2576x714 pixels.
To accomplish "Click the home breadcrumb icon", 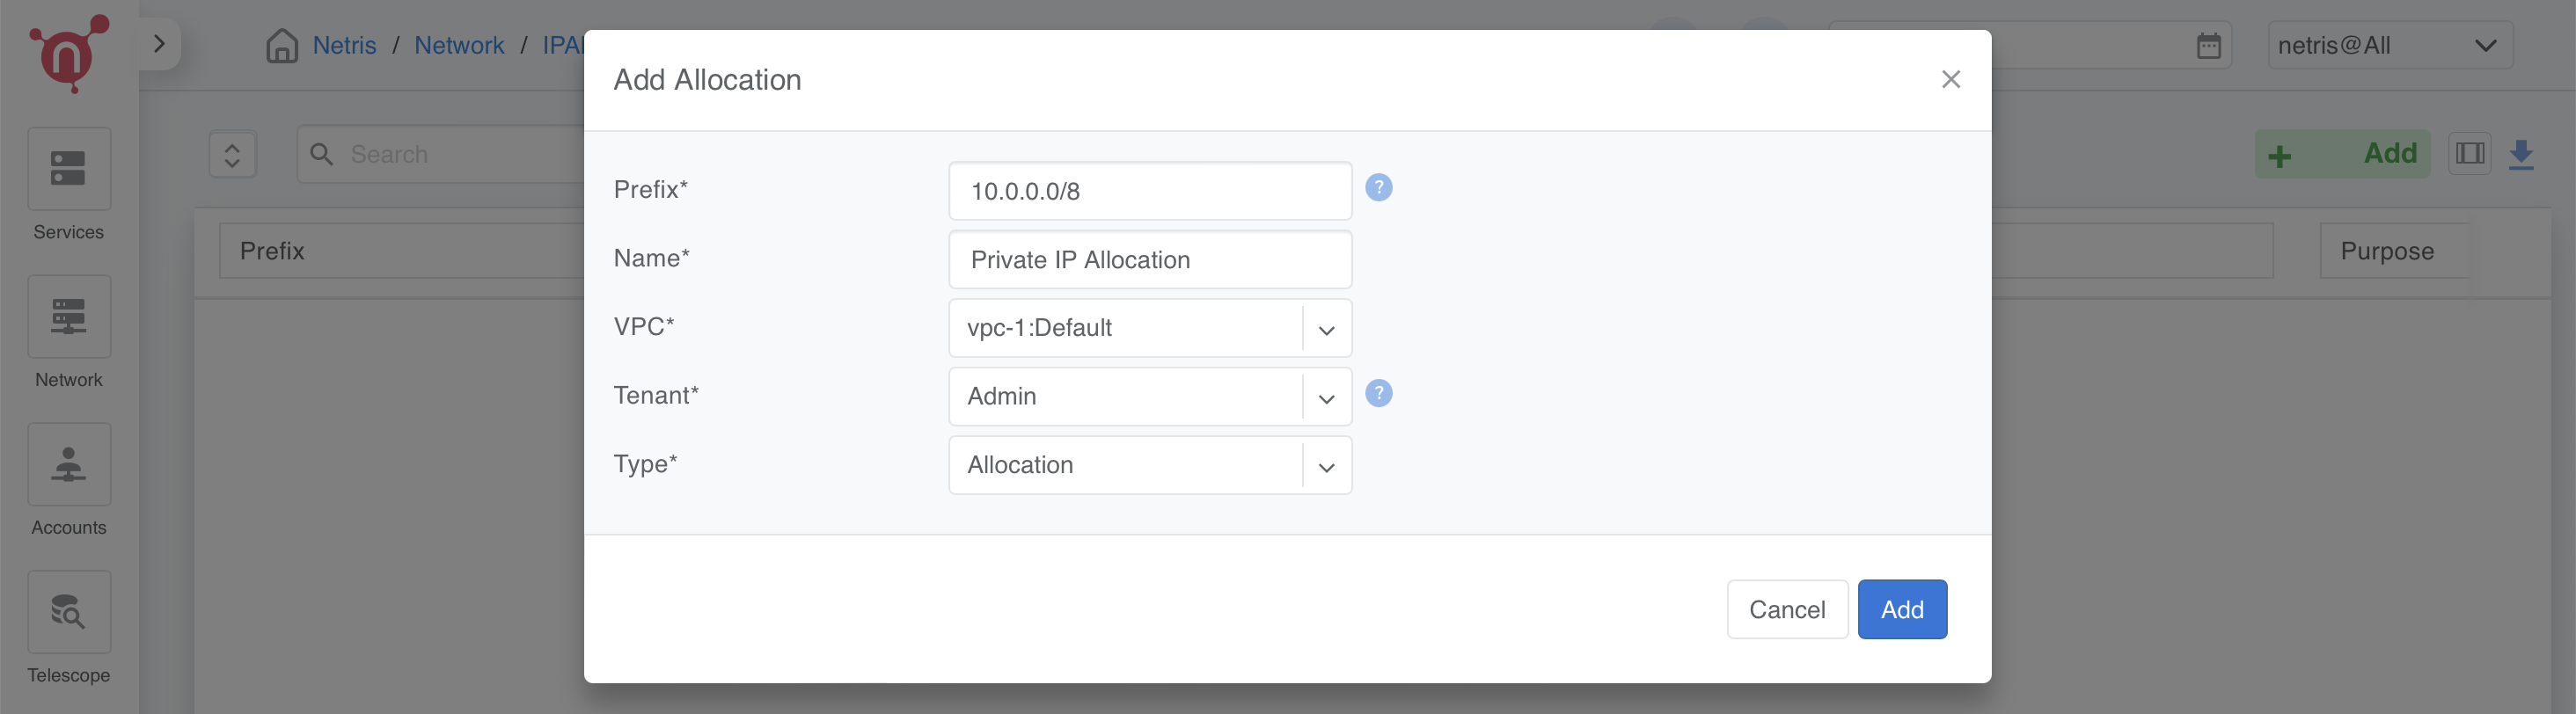I will (x=282, y=45).
